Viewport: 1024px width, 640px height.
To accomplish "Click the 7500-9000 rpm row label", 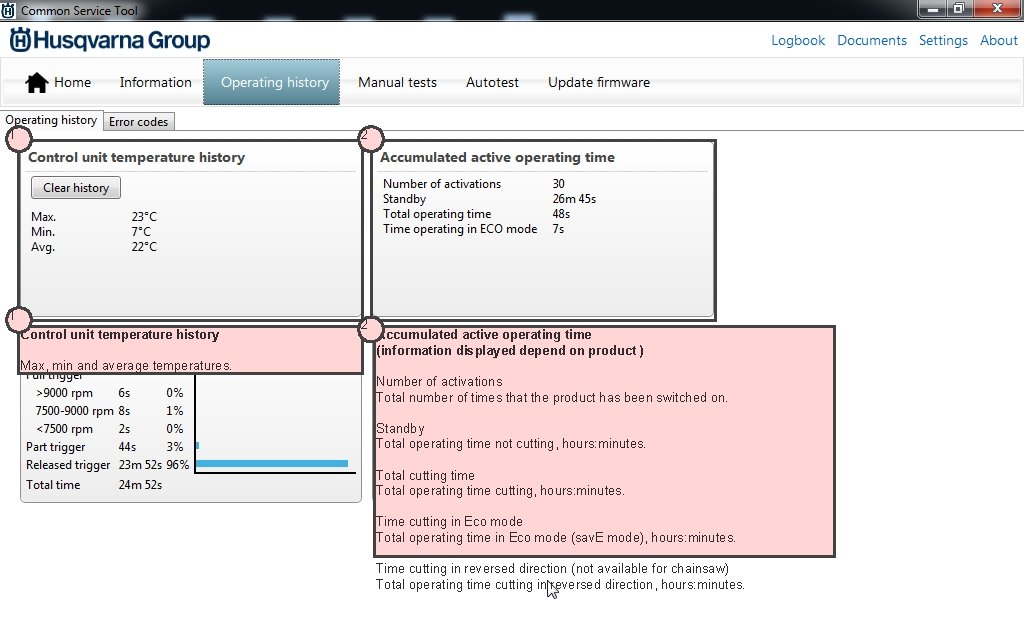I will [74, 411].
